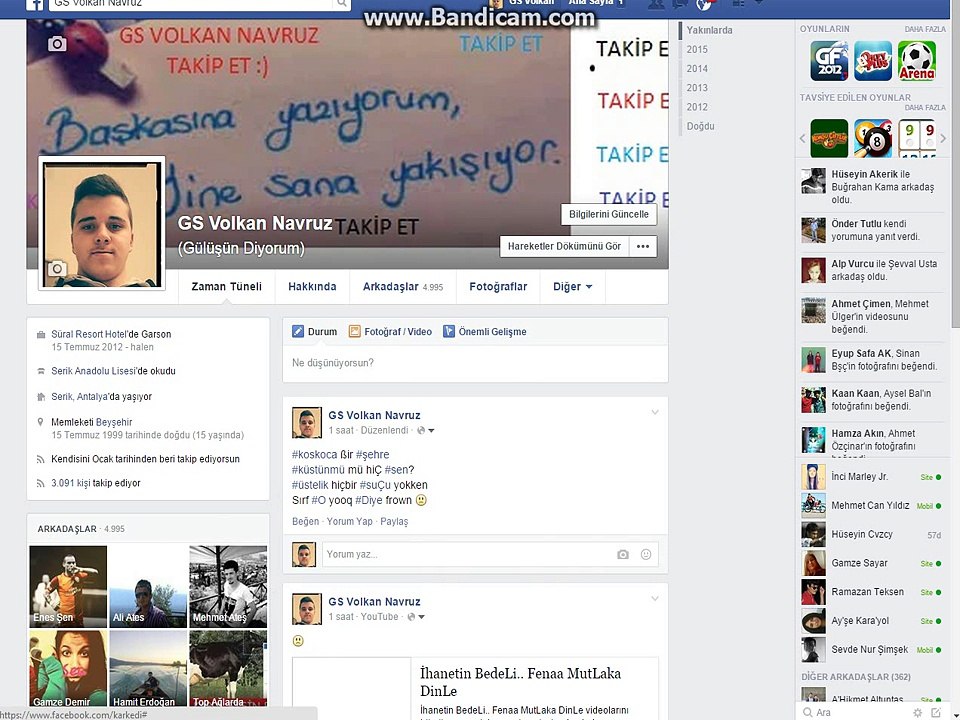Click the chat settings gear icon
The width and height of the screenshot is (960, 720).
point(917,713)
